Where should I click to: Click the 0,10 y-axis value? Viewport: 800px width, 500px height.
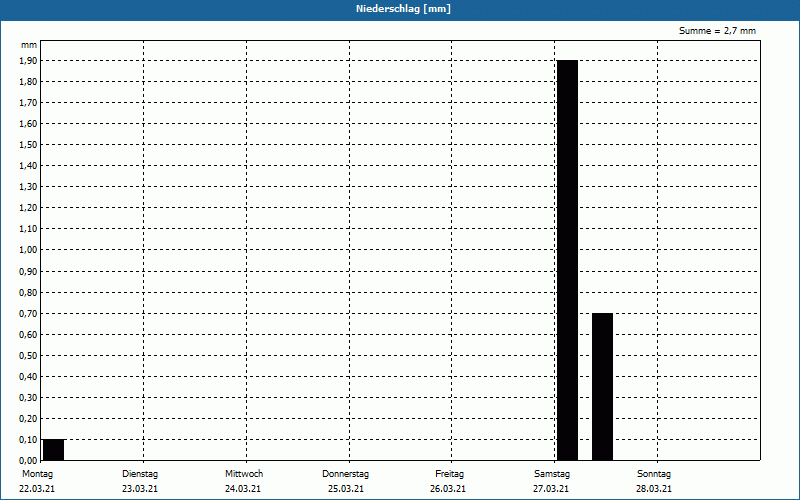[x=28, y=440]
